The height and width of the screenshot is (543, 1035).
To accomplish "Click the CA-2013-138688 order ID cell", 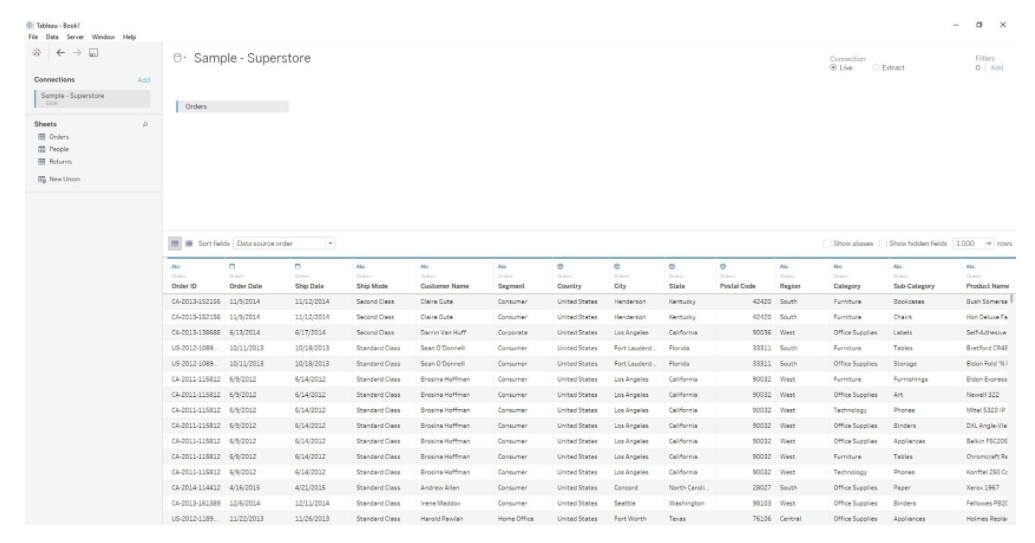I will pos(195,333).
